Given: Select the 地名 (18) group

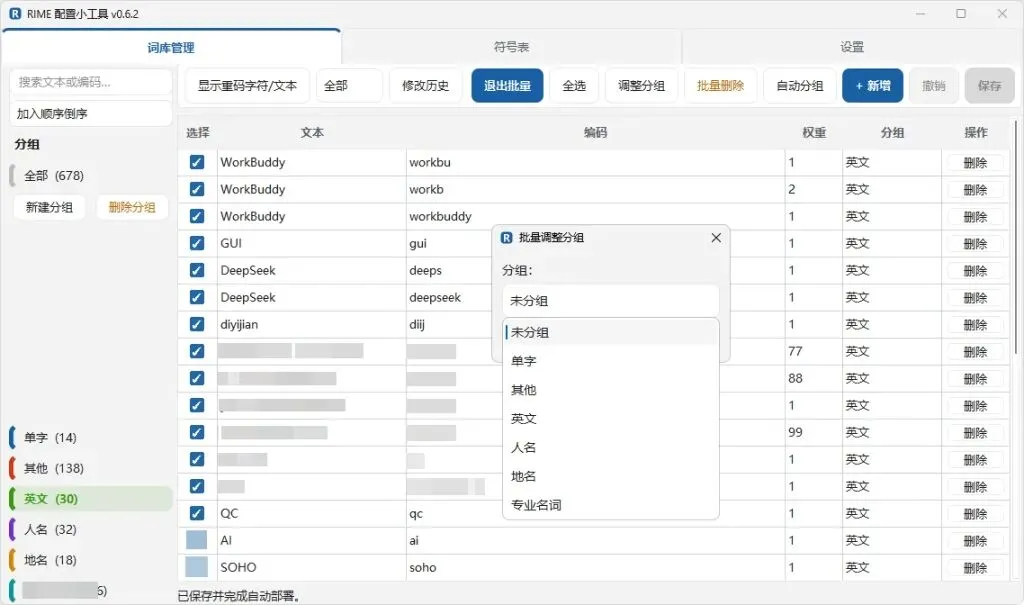Looking at the screenshot, I should pyautogui.click(x=91, y=561).
